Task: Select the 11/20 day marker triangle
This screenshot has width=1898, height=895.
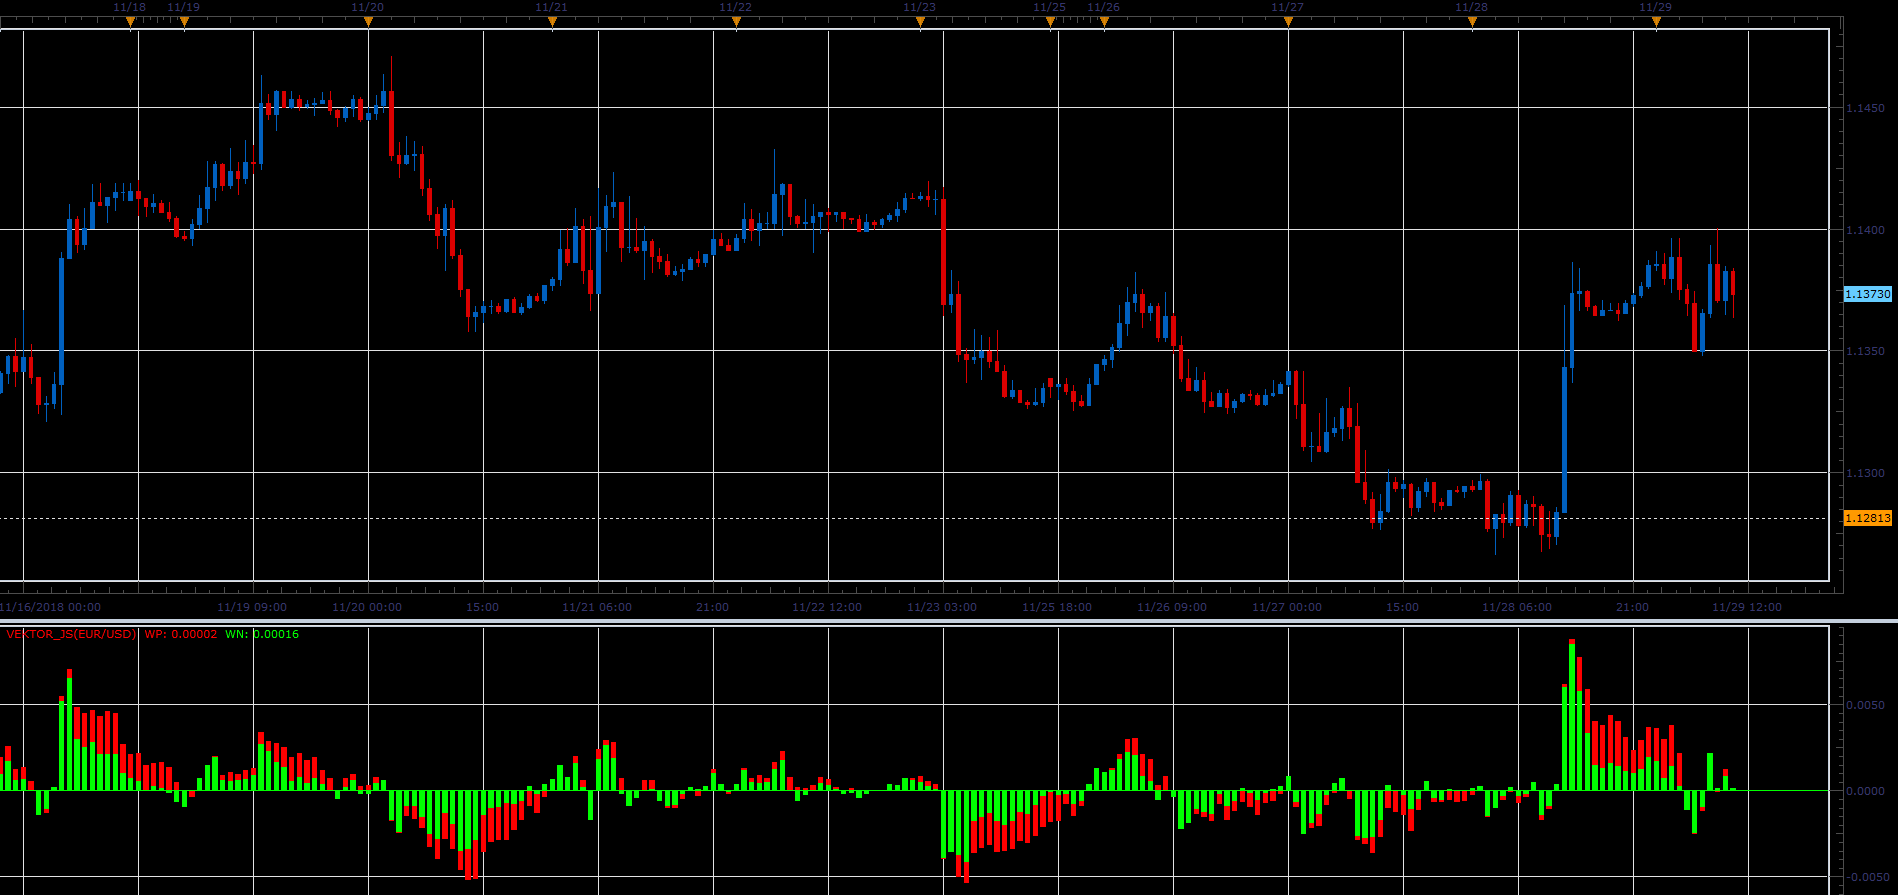Action: (x=368, y=22)
